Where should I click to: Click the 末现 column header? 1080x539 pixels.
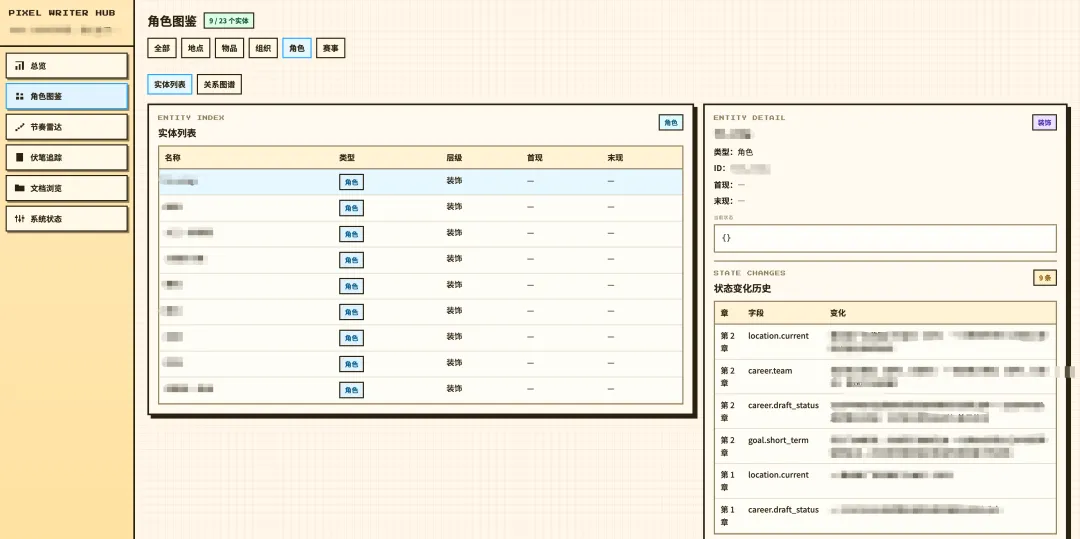(615, 158)
